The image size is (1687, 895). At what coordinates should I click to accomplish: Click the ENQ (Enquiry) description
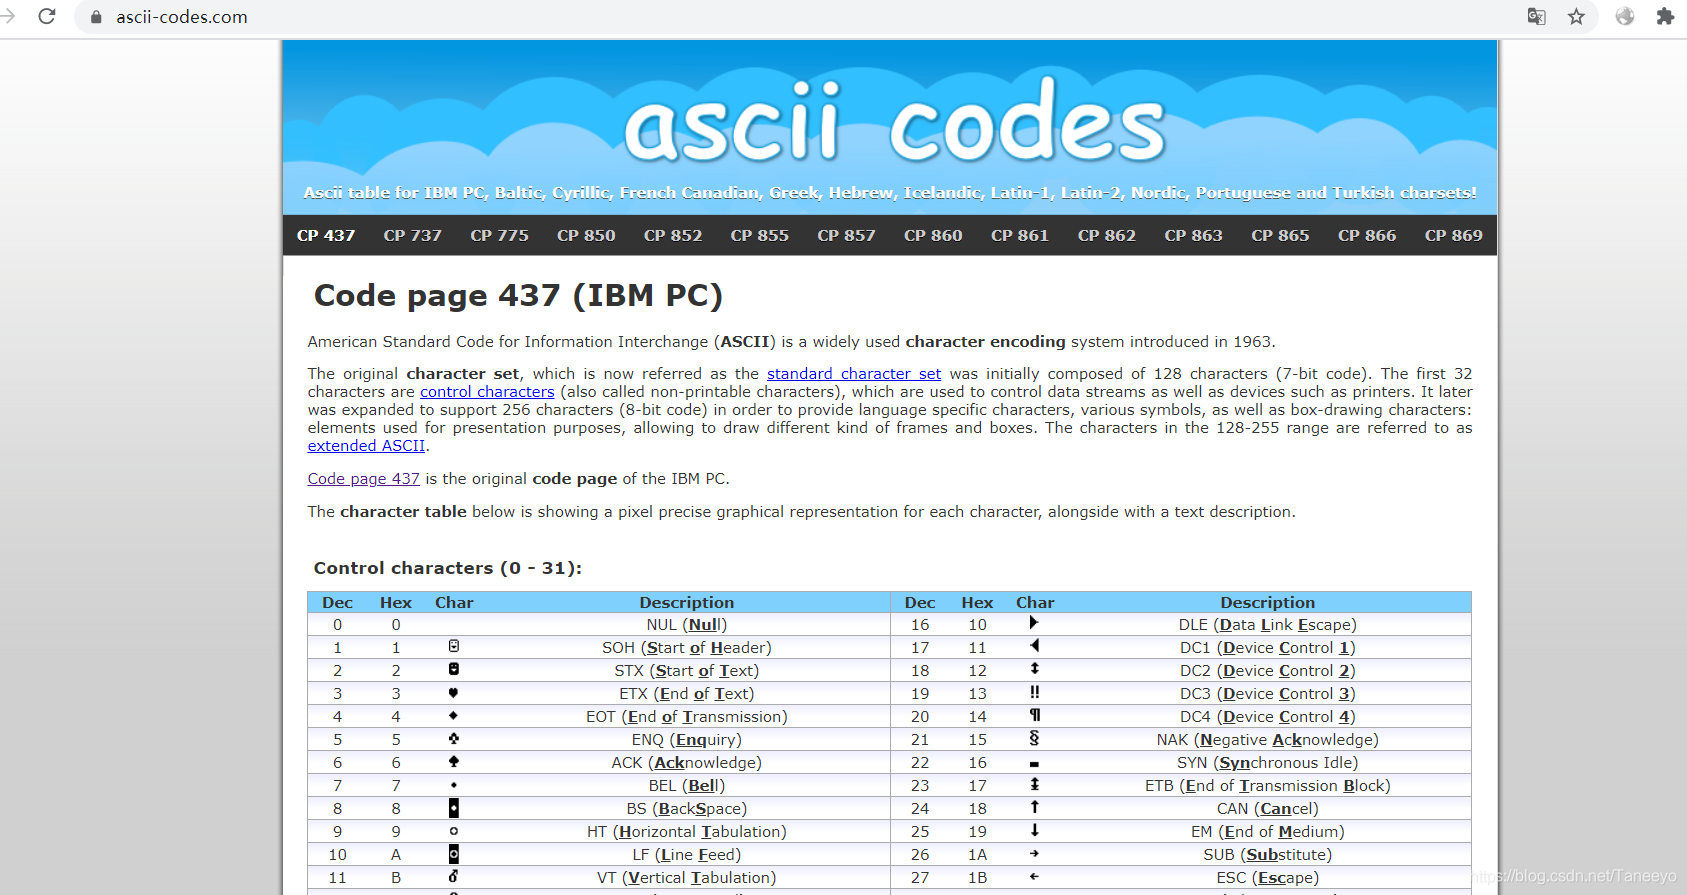tap(687, 740)
